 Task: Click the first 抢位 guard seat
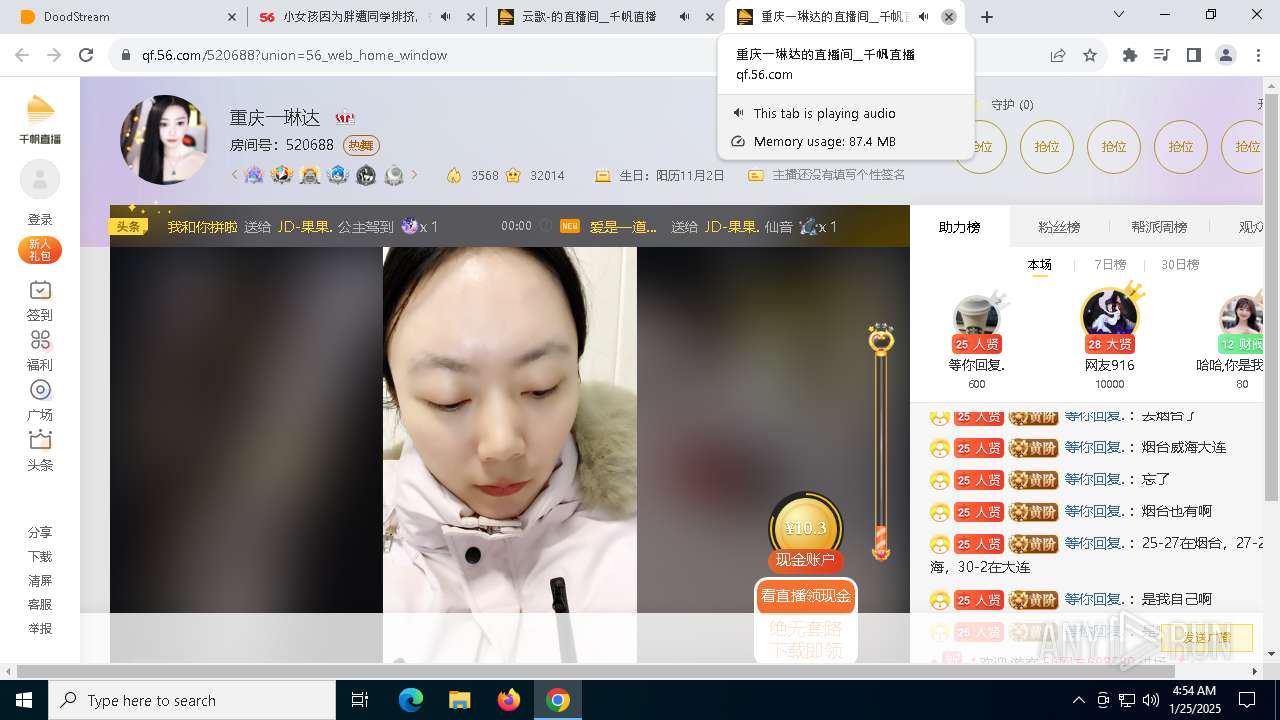[x=980, y=147]
